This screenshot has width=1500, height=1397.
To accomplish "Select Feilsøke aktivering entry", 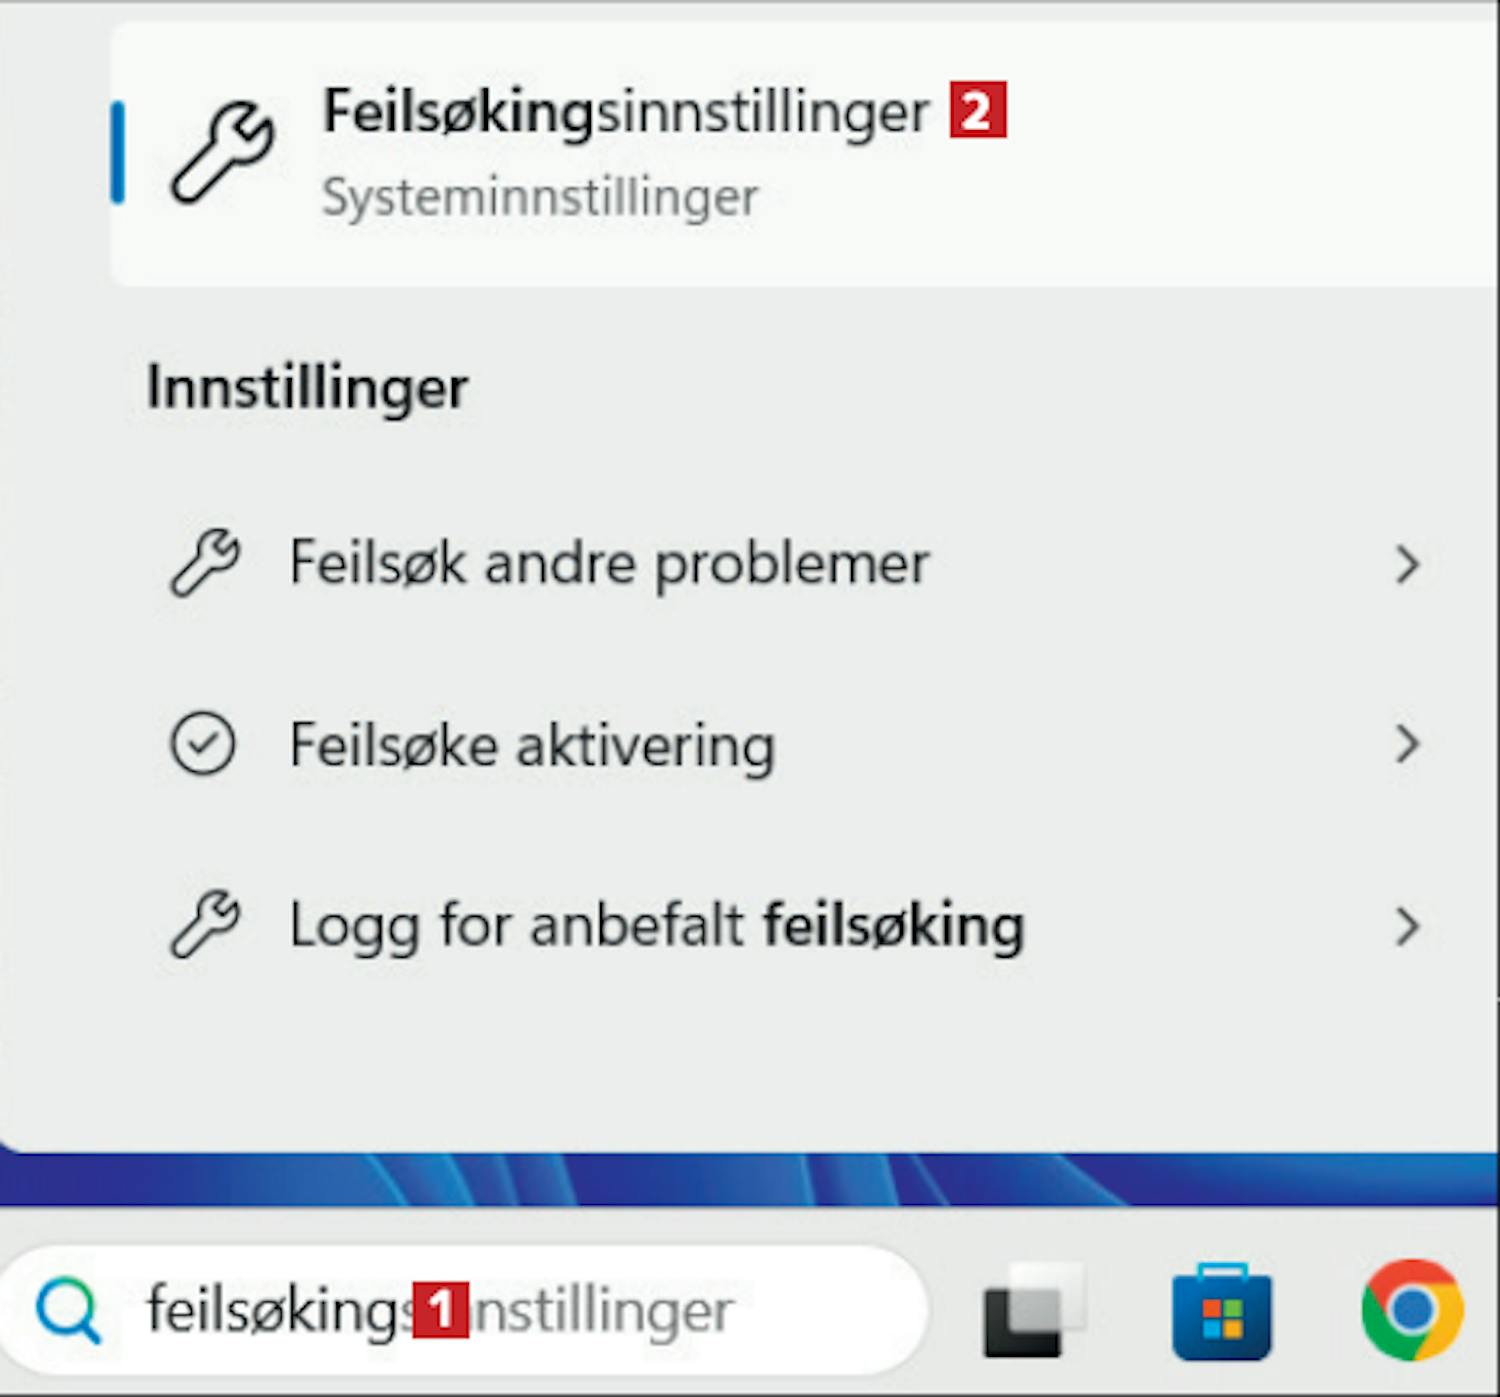I will click(795, 745).
